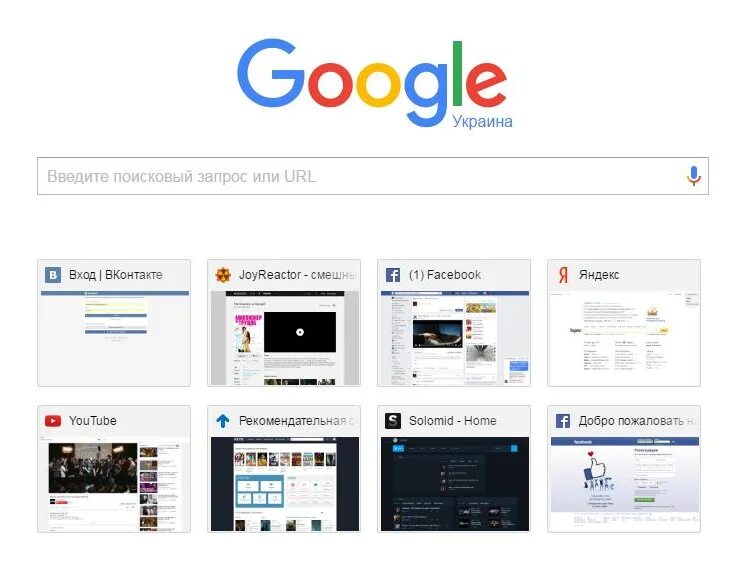
Task: Open the Яндекс page preview thumbnail
Action: pos(624,338)
